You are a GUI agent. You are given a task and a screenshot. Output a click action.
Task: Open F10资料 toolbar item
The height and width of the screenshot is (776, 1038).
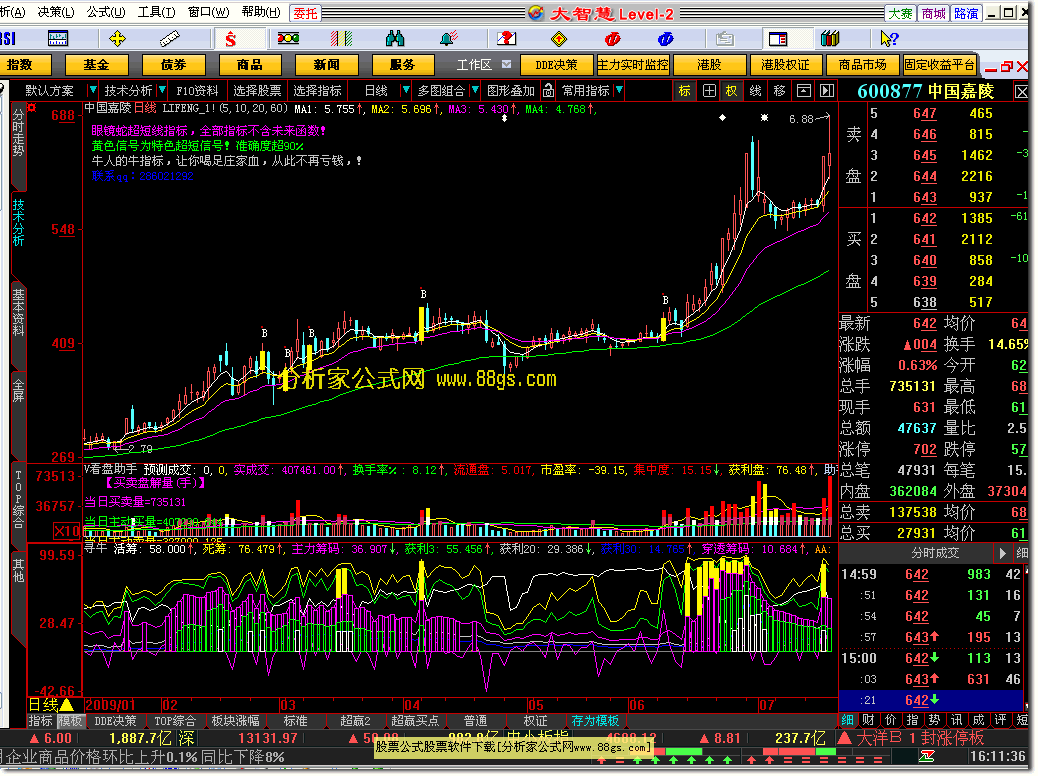197,91
